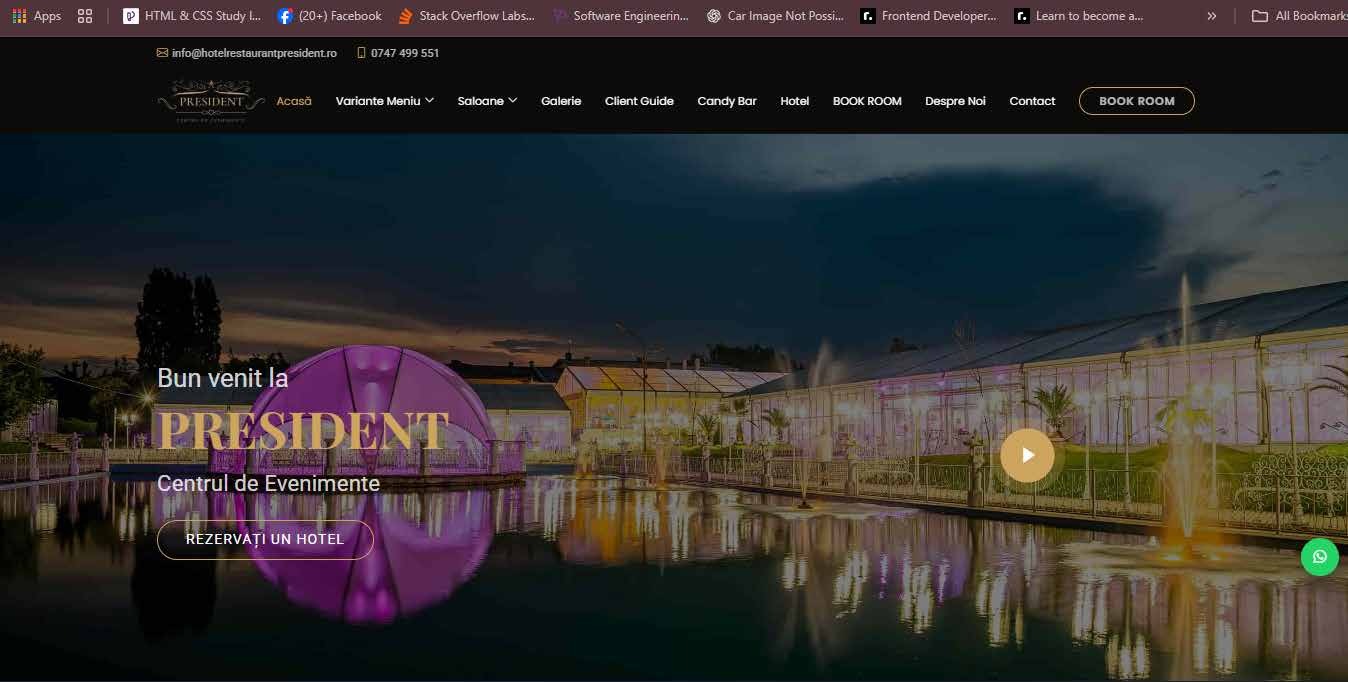Play the hero video
Screen dimensions: 1348x682
click(1027, 455)
